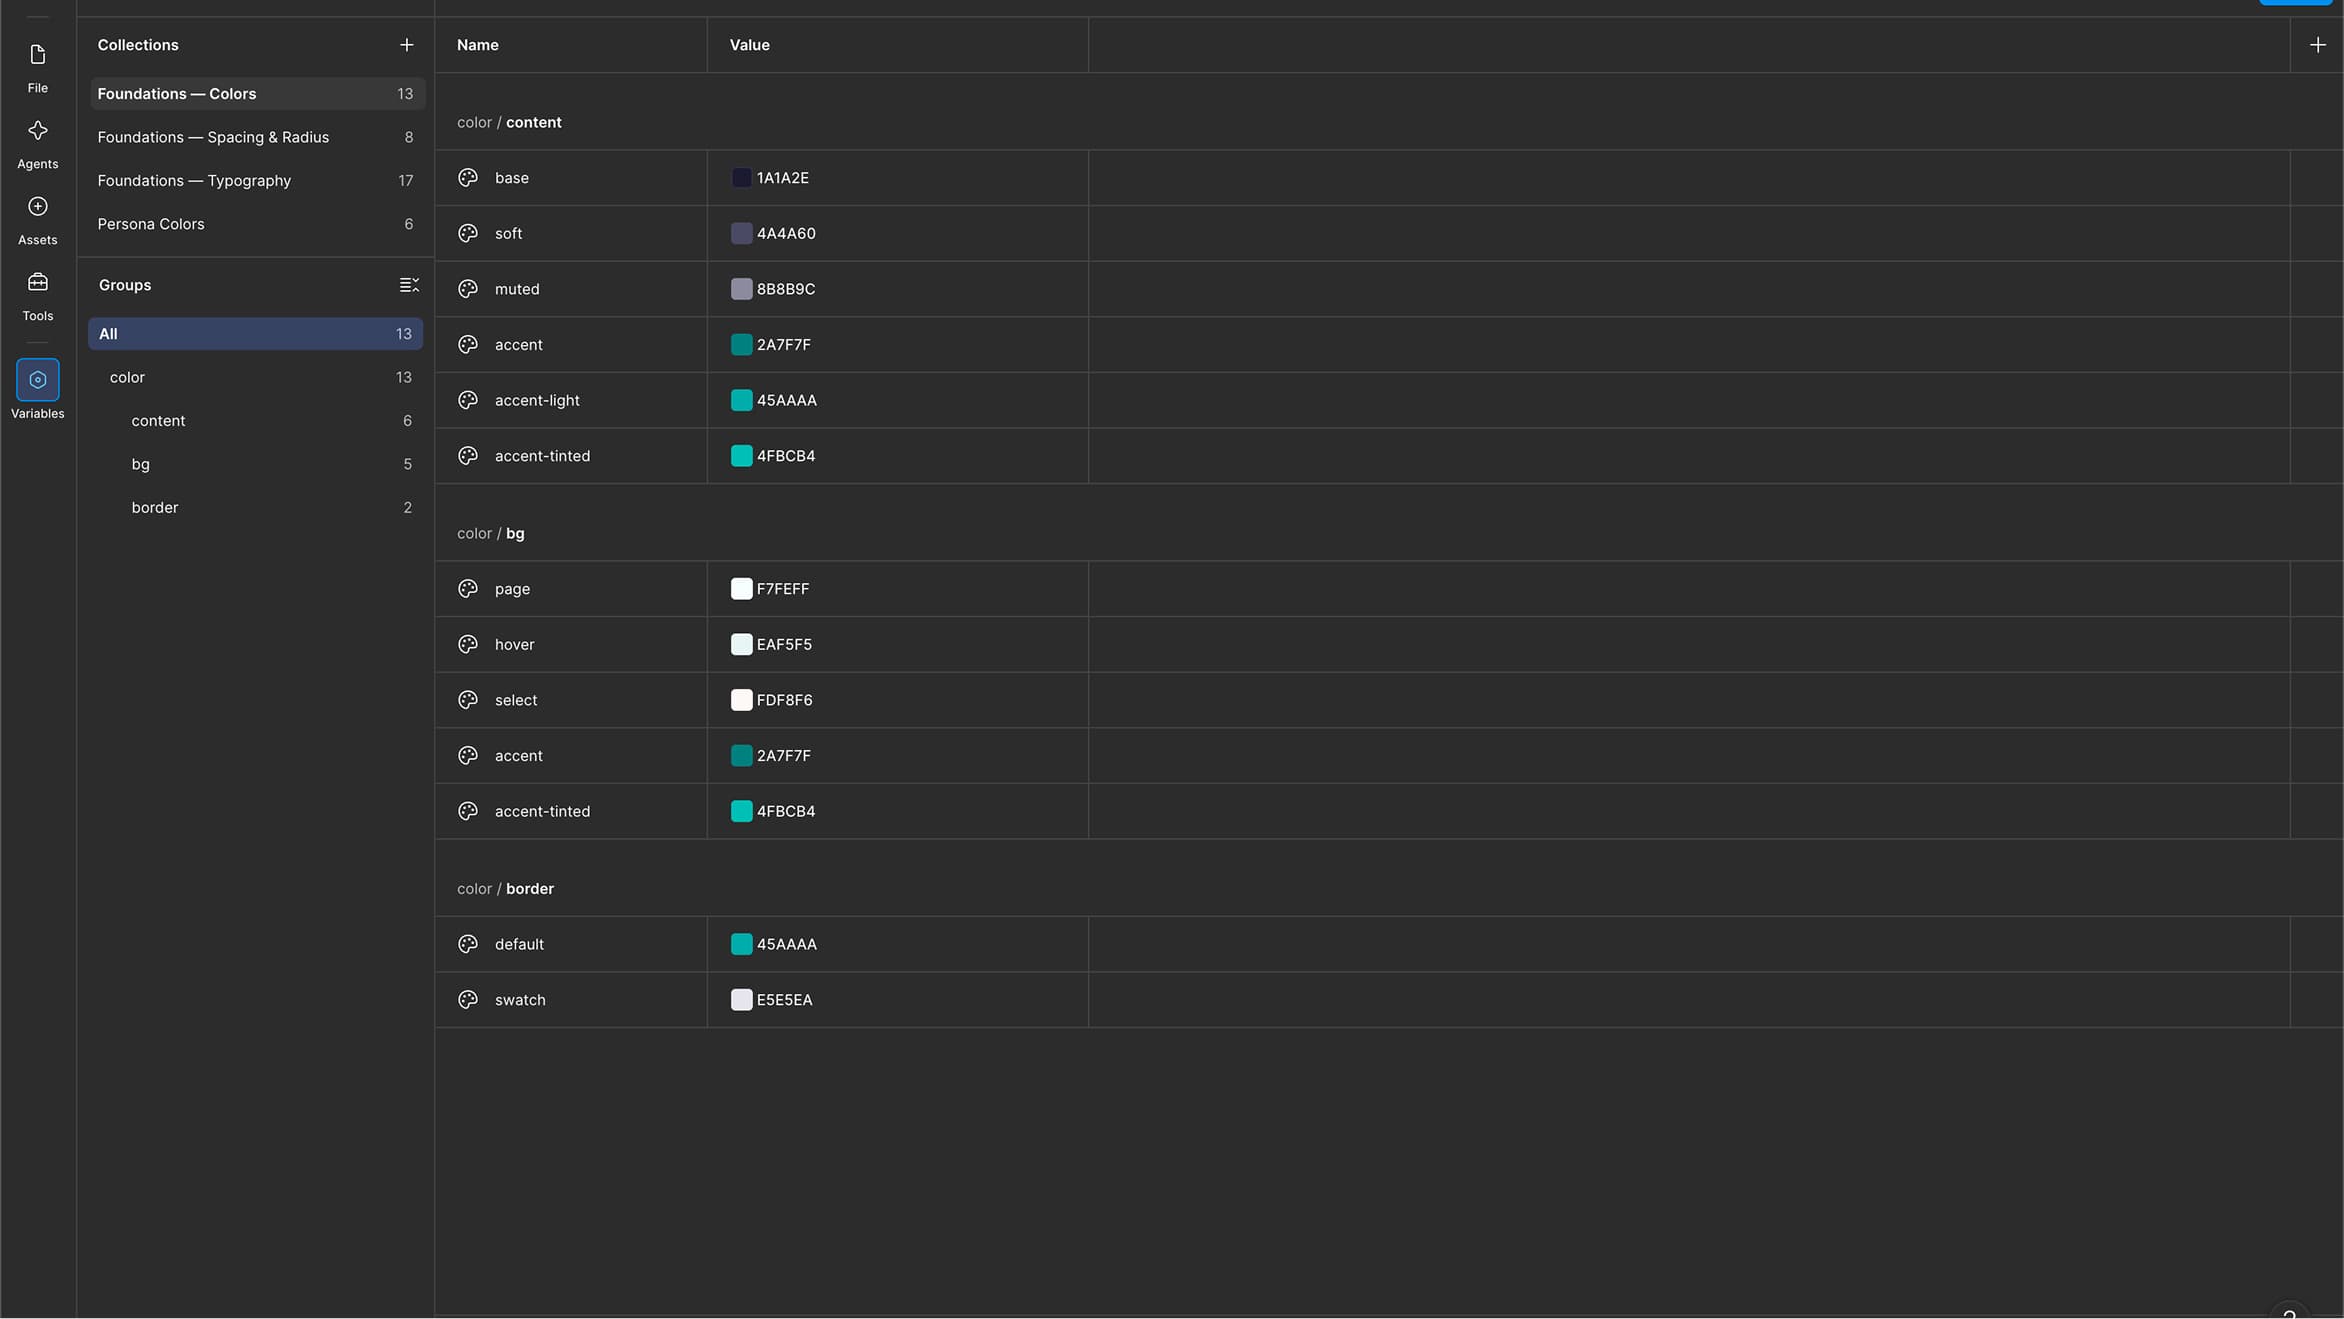Click the color / content section heading
The height and width of the screenshot is (1319, 2344).
(509, 123)
